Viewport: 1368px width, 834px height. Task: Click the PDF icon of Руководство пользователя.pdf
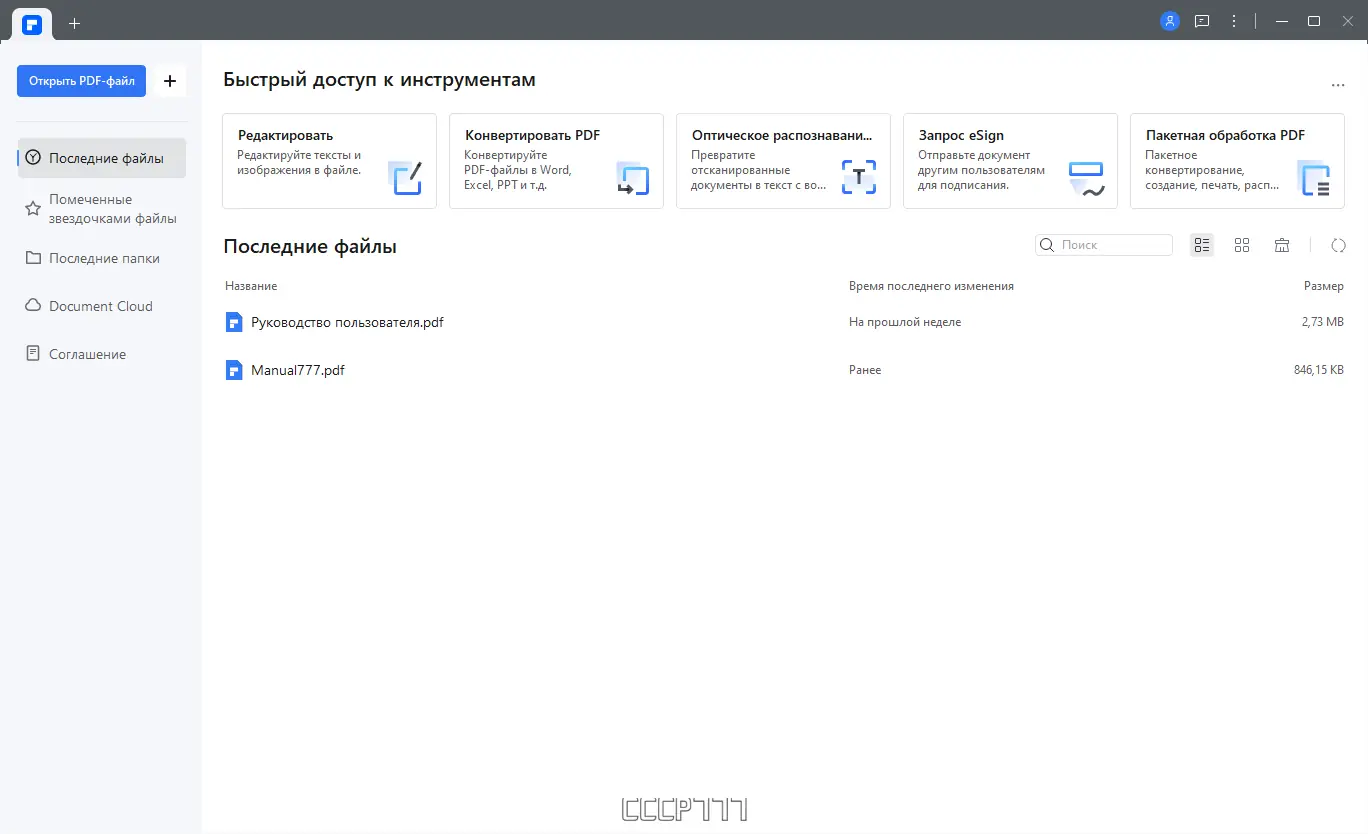click(234, 322)
